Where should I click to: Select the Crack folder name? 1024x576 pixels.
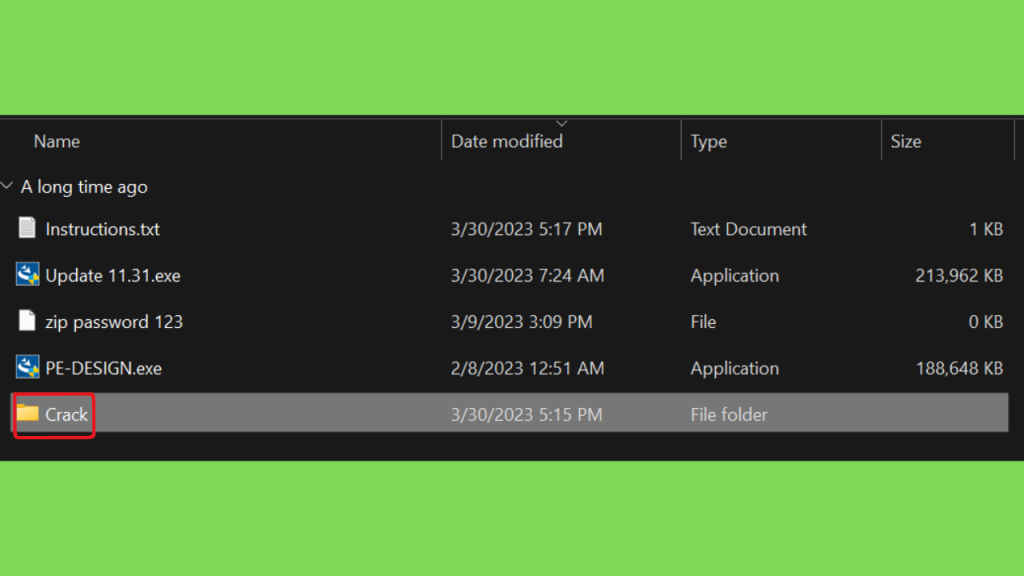(x=67, y=415)
